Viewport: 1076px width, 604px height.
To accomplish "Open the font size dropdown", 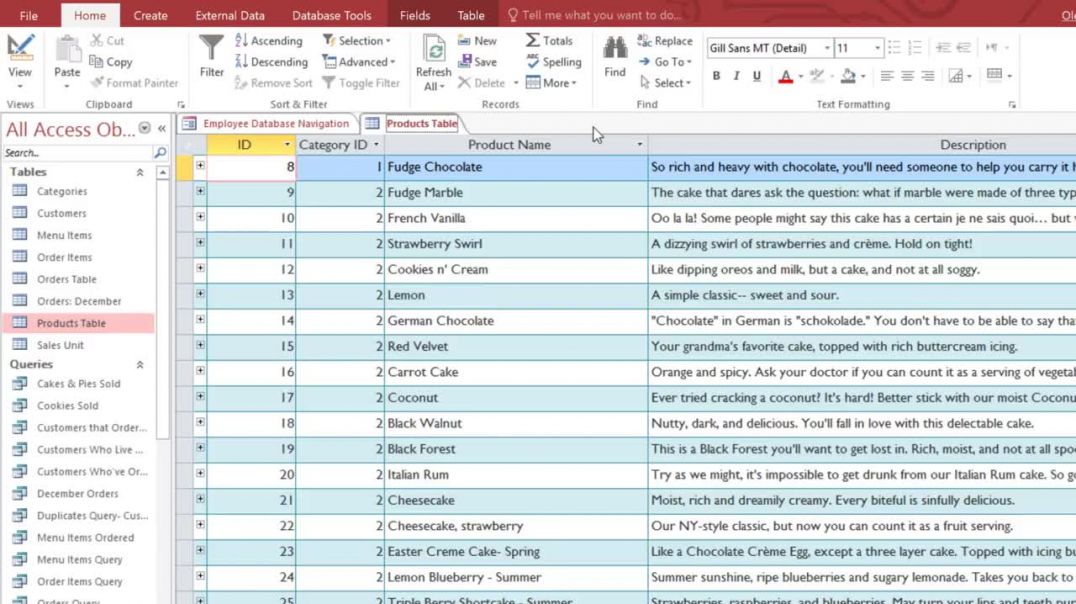I will click(877, 48).
